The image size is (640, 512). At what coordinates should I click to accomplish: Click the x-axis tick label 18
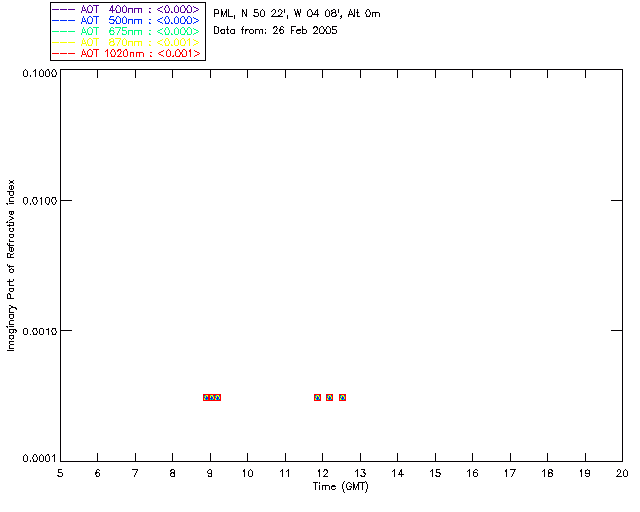click(x=547, y=473)
